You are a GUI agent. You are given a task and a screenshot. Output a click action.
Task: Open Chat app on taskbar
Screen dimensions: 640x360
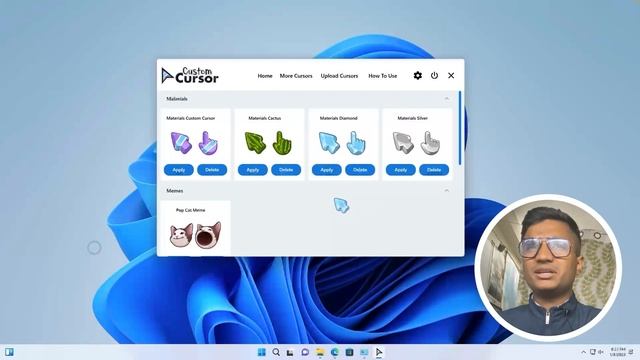[305, 352]
